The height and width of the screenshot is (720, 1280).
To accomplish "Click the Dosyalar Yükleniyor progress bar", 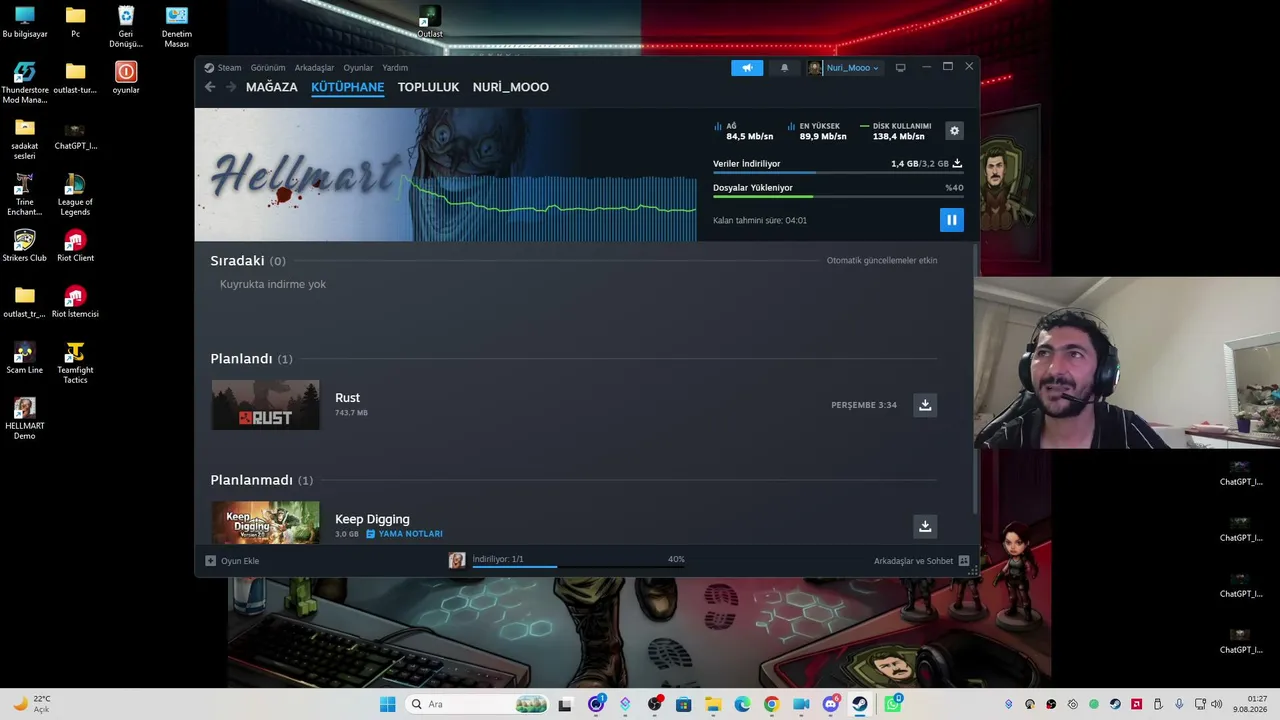I will coord(838,197).
